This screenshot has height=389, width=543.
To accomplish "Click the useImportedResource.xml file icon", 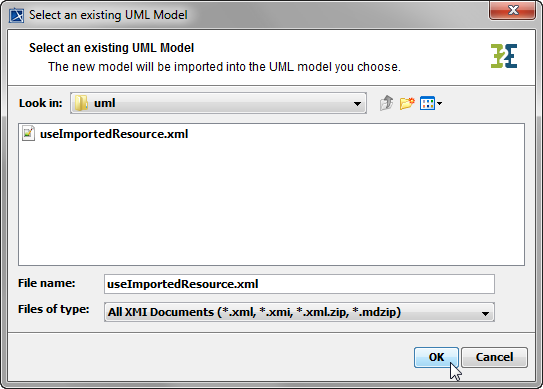I will coord(28,133).
